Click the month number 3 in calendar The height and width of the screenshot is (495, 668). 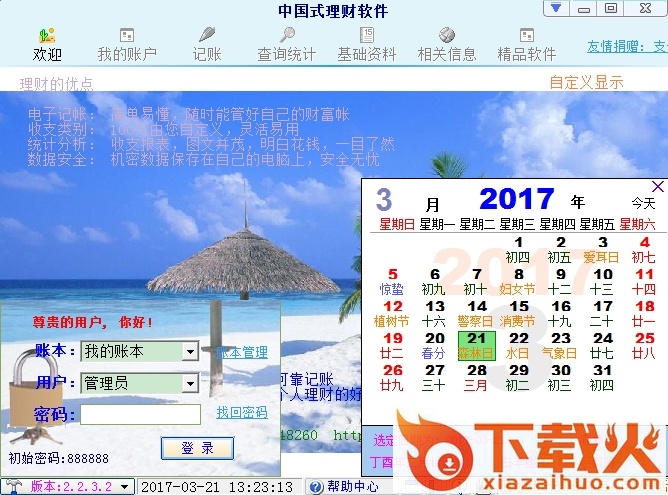coord(384,199)
